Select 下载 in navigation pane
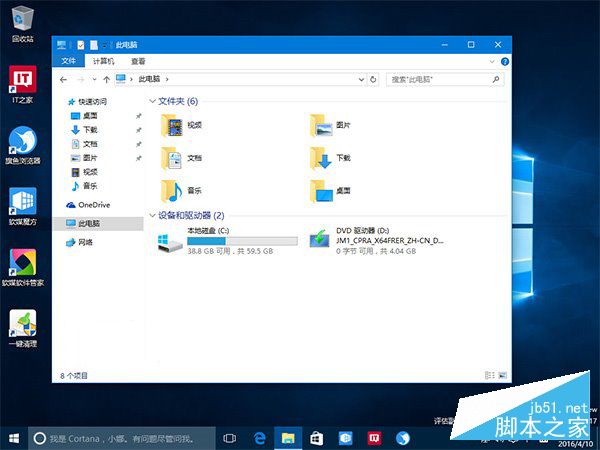600x450 pixels. pyautogui.click(x=85, y=130)
